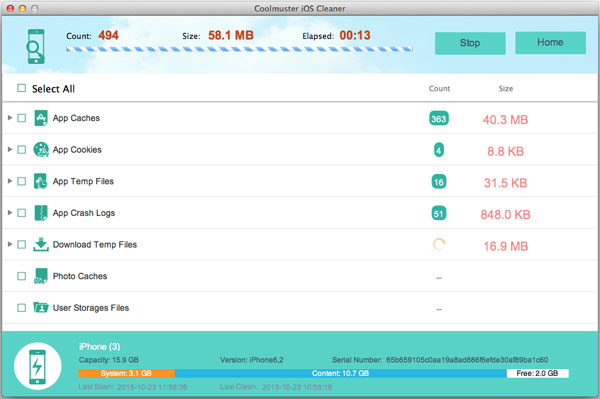Click the App Temp Files icon

tap(41, 181)
